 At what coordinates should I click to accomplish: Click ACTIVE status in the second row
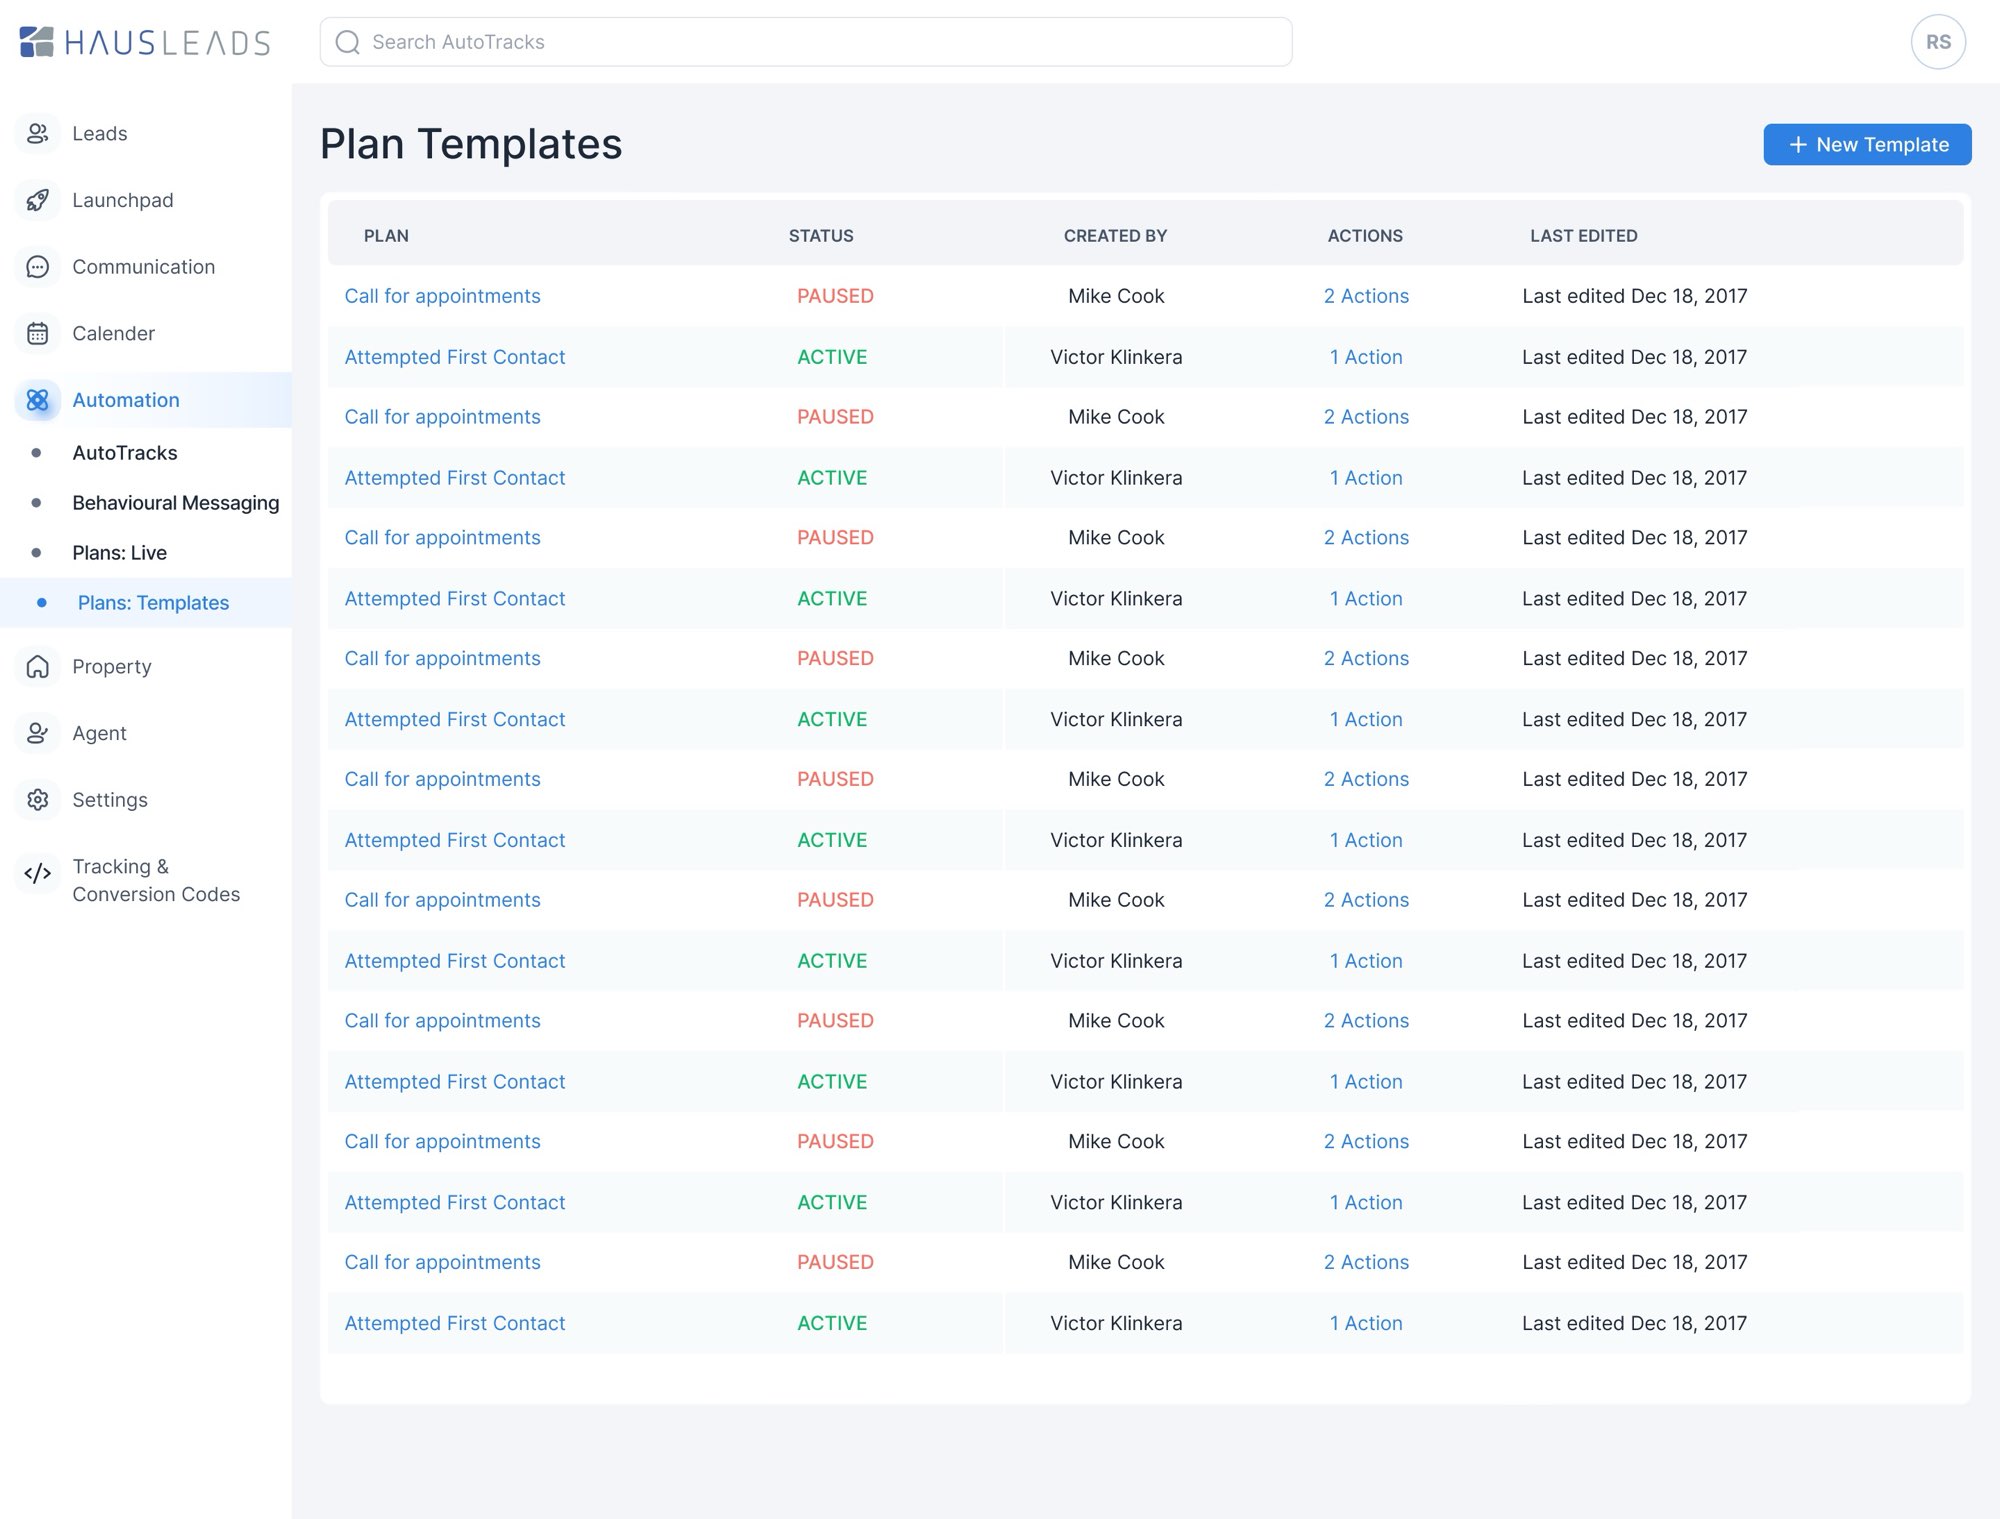(832, 357)
